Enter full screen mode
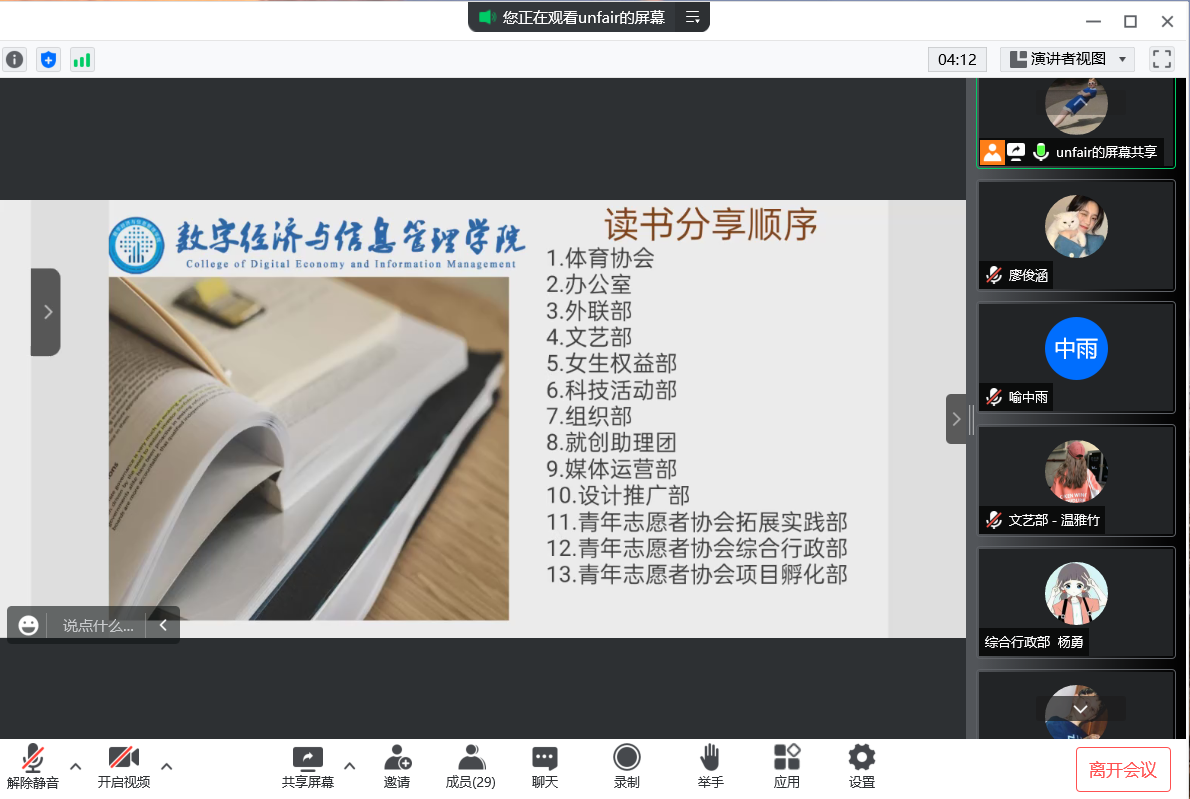 tap(1161, 59)
